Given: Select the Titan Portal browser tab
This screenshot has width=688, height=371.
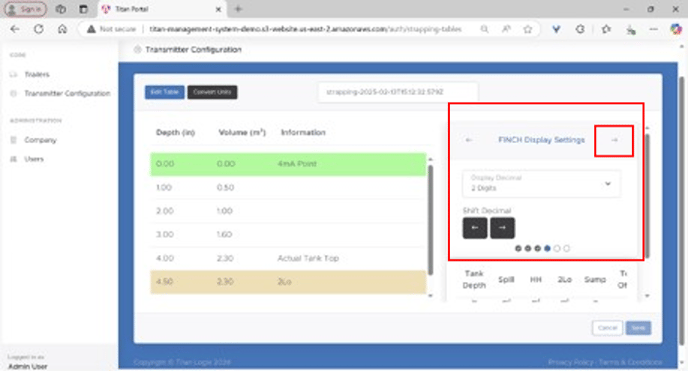Looking at the screenshot, I should [x=161, y=9].
